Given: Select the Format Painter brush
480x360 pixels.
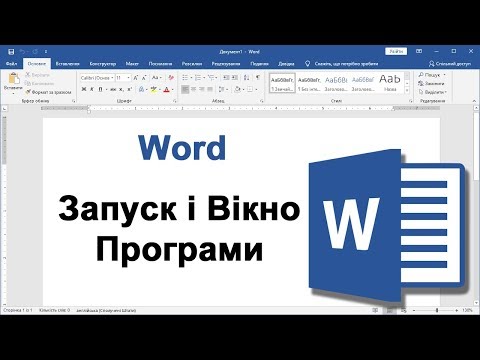Looking at the screenshot, I should pos(28,92).
